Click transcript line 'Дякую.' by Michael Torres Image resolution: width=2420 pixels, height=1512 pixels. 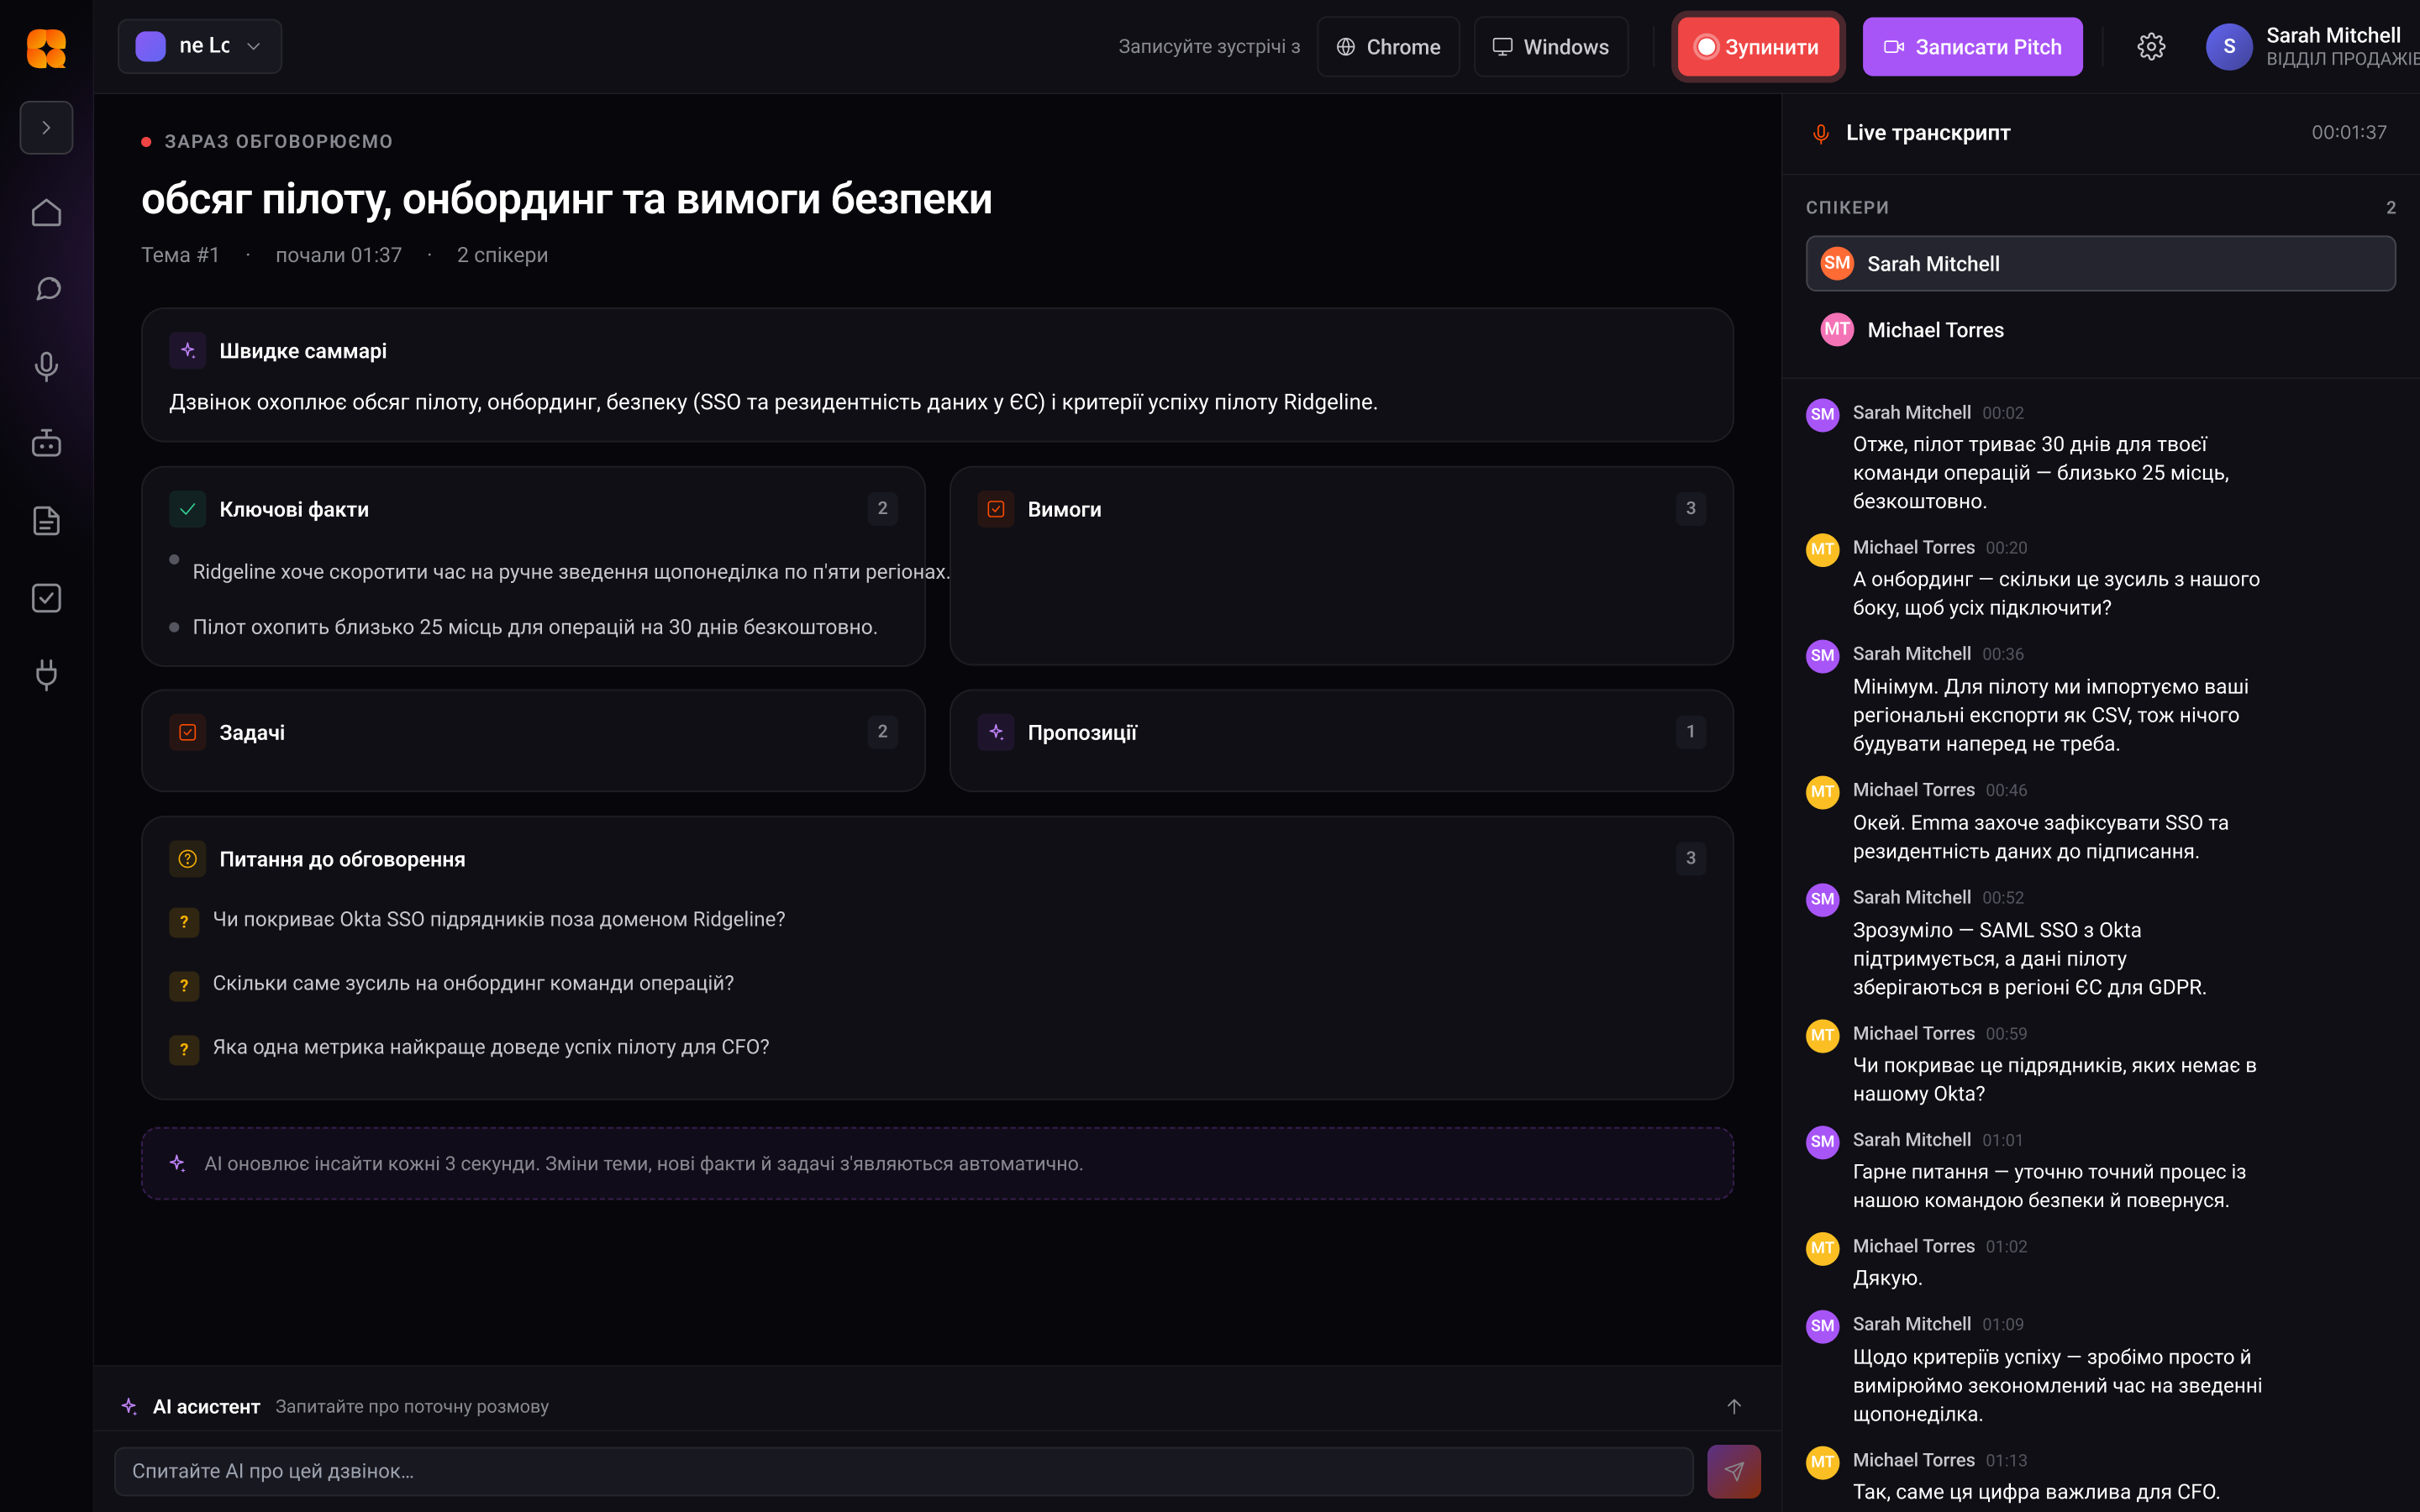[x=1887, y=1278]
